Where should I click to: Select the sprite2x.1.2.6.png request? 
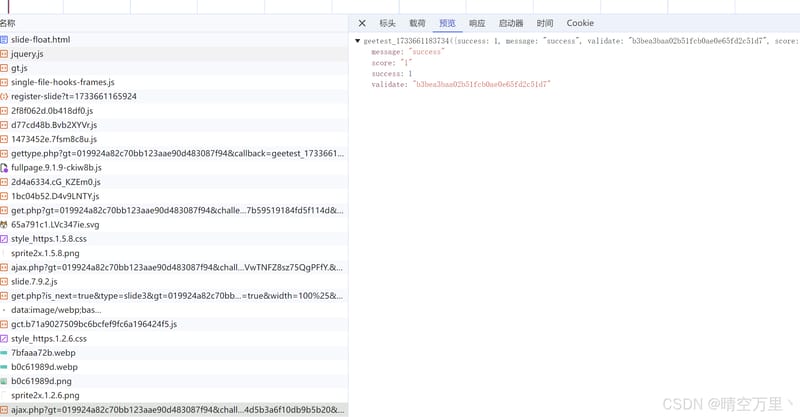pyautogui.click(x=174, y=396)
